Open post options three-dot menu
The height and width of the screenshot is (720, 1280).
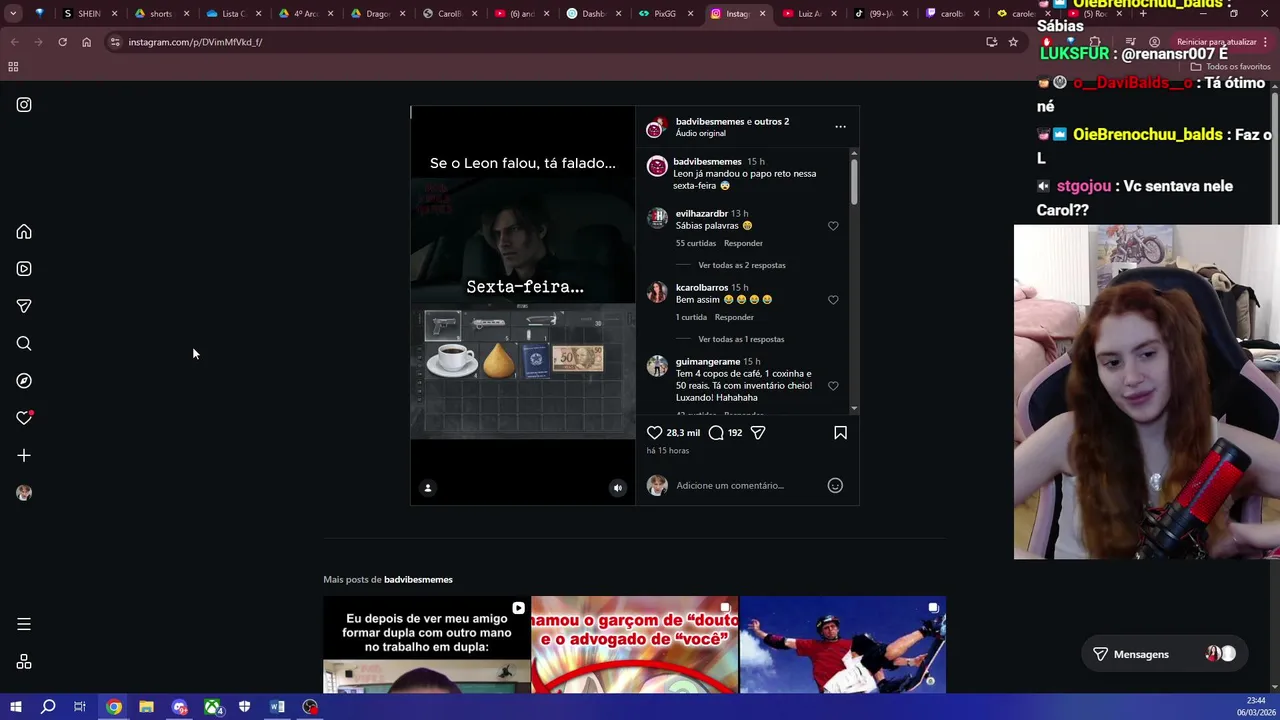coord(840,127)
